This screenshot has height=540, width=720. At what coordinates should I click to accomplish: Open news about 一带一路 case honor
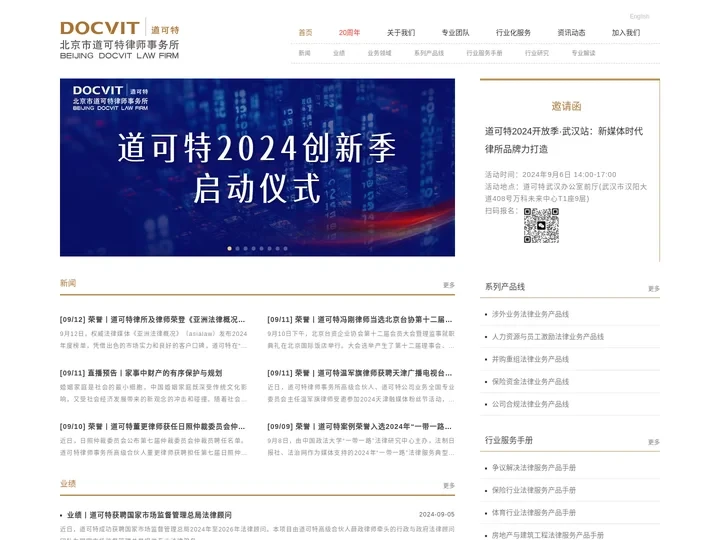pos(360,427)
